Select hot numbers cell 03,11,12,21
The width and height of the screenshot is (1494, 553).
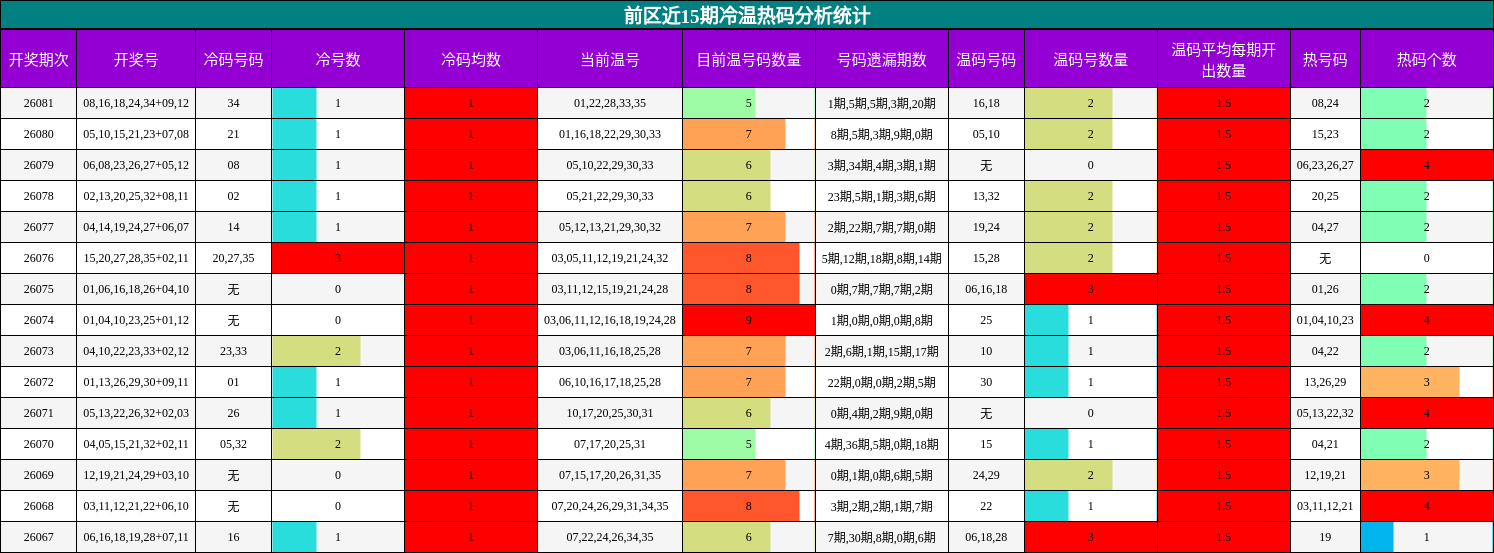pyautogui.click(x=1325, y=506)
